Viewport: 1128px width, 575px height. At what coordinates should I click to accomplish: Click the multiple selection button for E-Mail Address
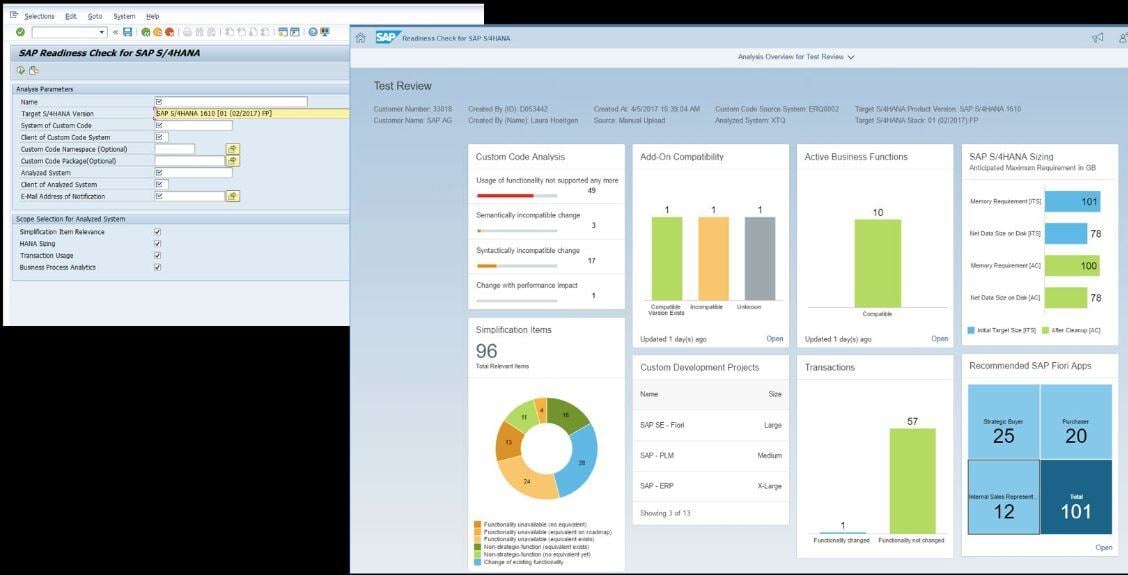(x=232, y=196)
